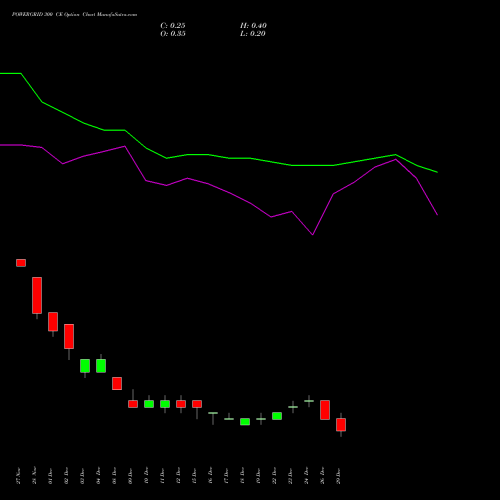500x500 pixels.
Task: Click the 22 Dec date label
Action: [x=275, y=476]
